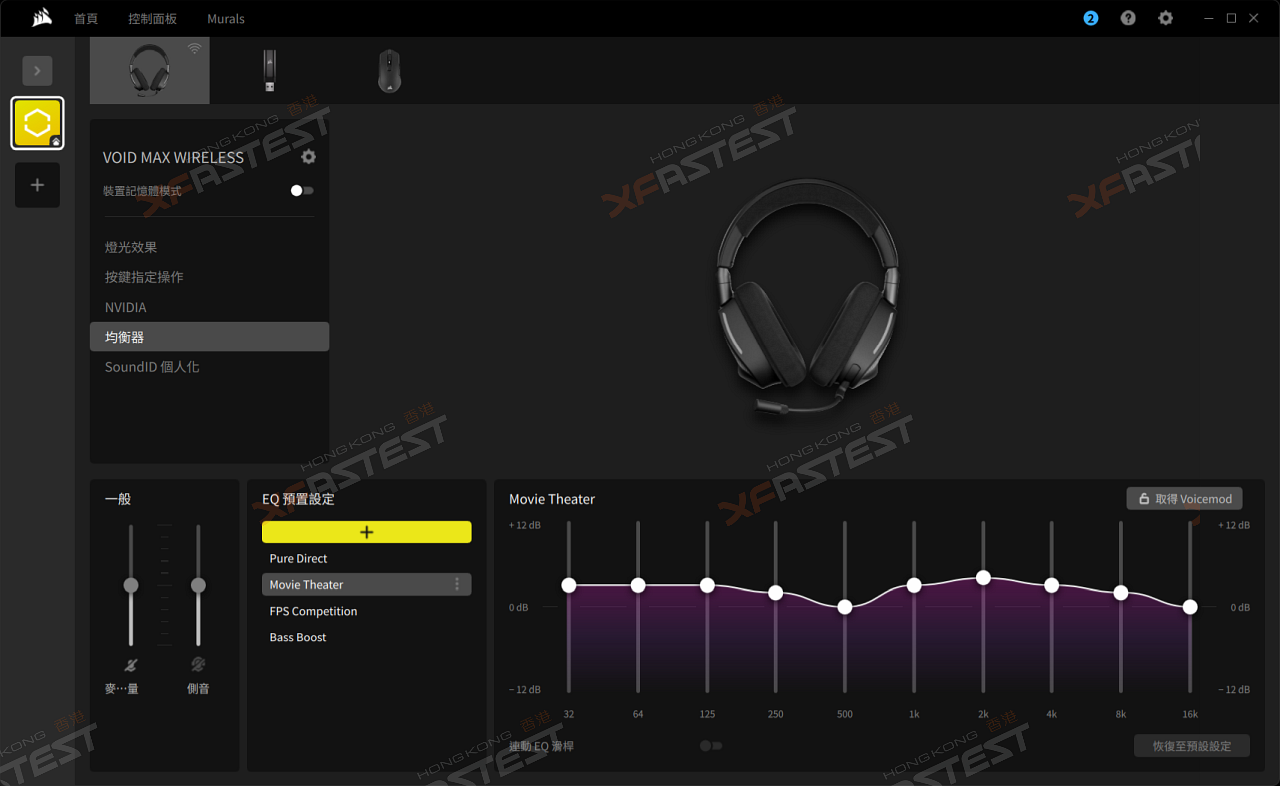Open the notifications badge icon
Image resolution: width=1280 pixels, height=786 pixels.
[1091, 18]
